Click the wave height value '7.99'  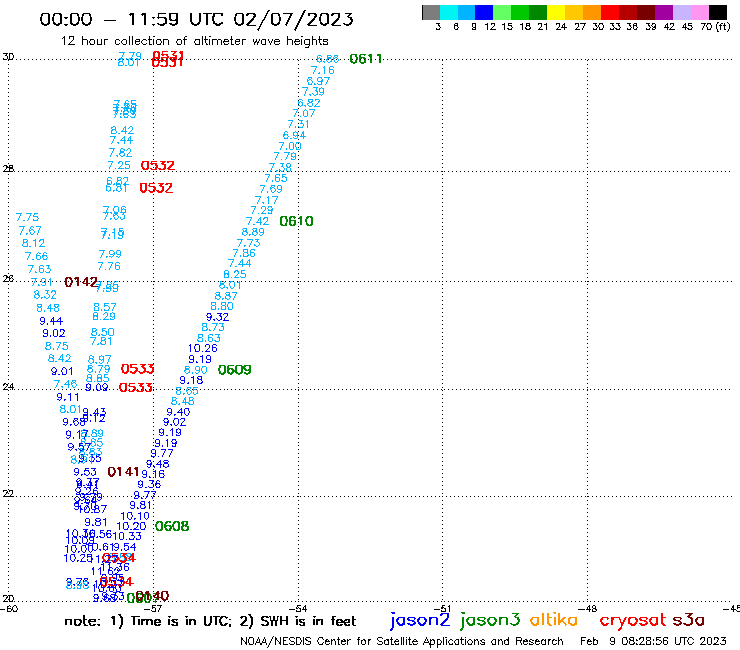(110, 254)
